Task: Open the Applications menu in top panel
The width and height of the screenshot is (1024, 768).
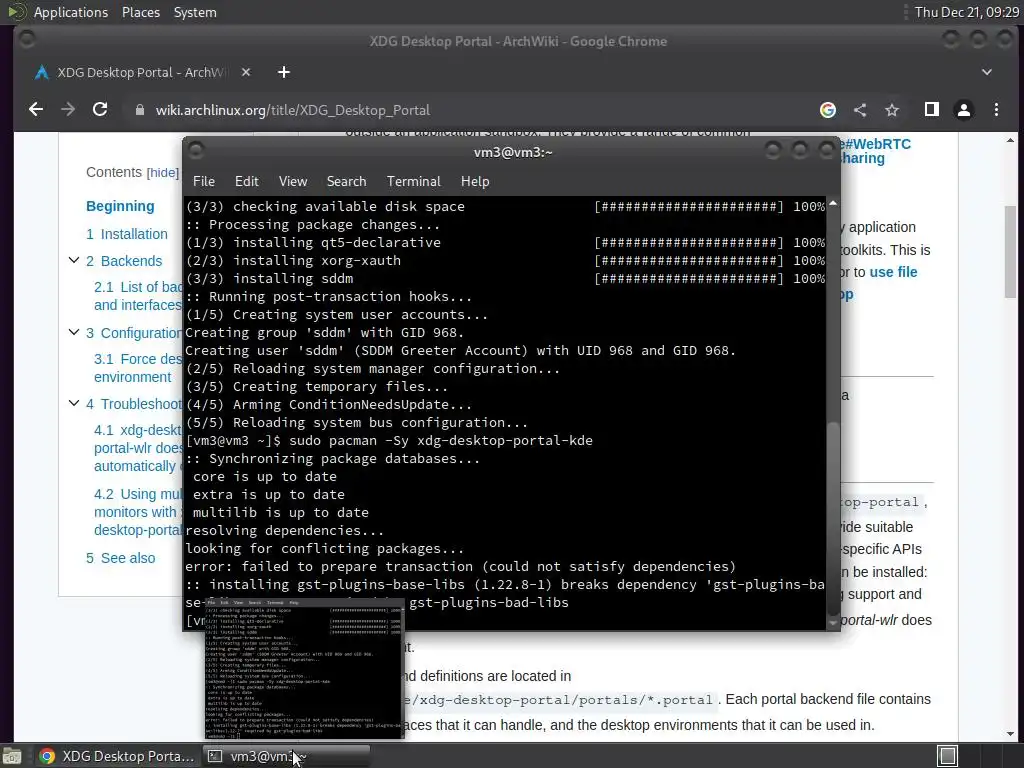Action: coord(71,12)
